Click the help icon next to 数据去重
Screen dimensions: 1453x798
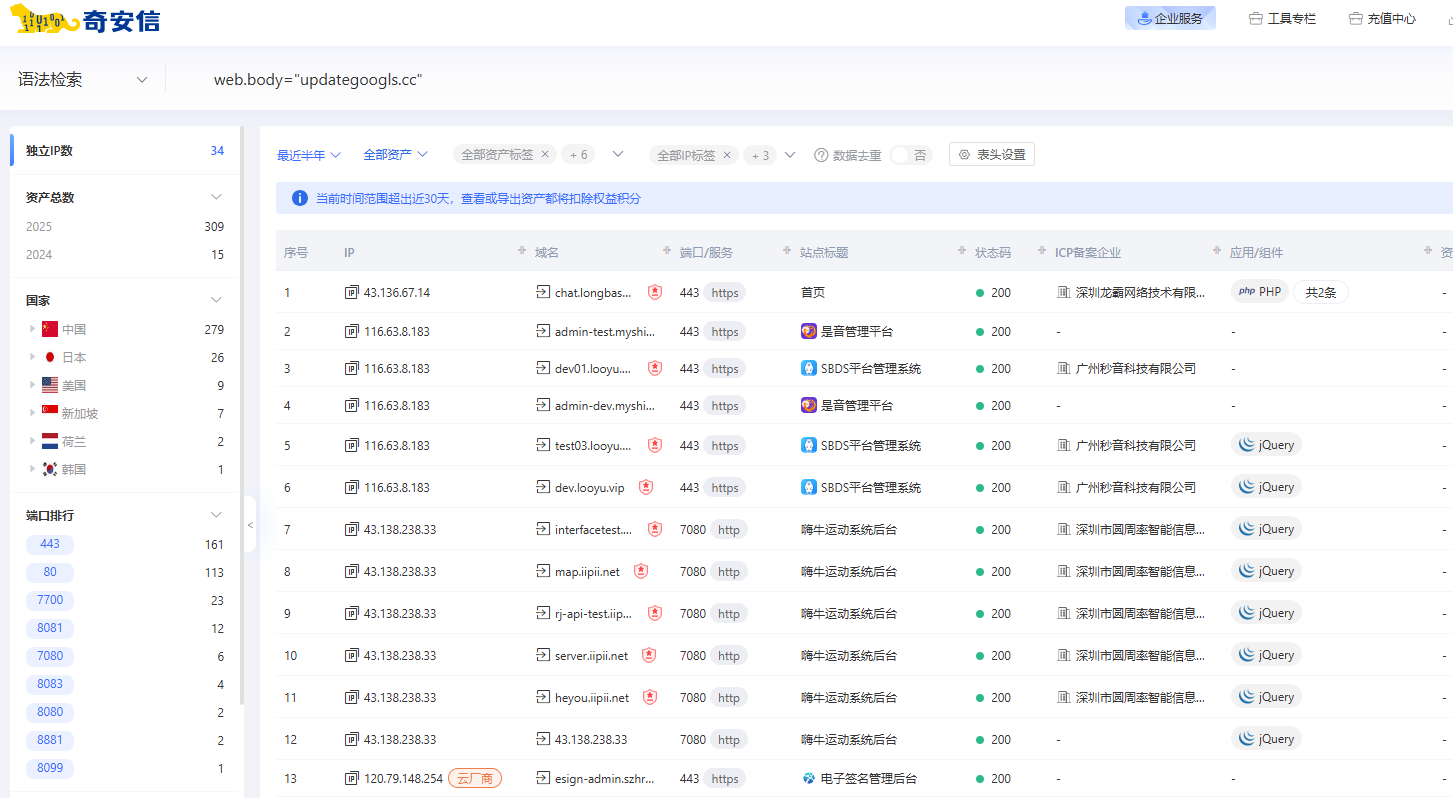coord(821,155)
